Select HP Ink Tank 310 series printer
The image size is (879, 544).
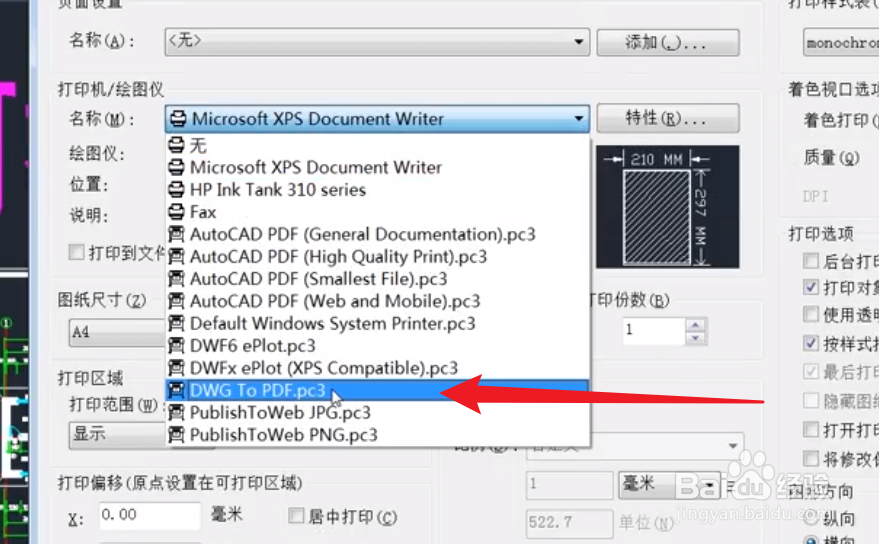[377, 190]
